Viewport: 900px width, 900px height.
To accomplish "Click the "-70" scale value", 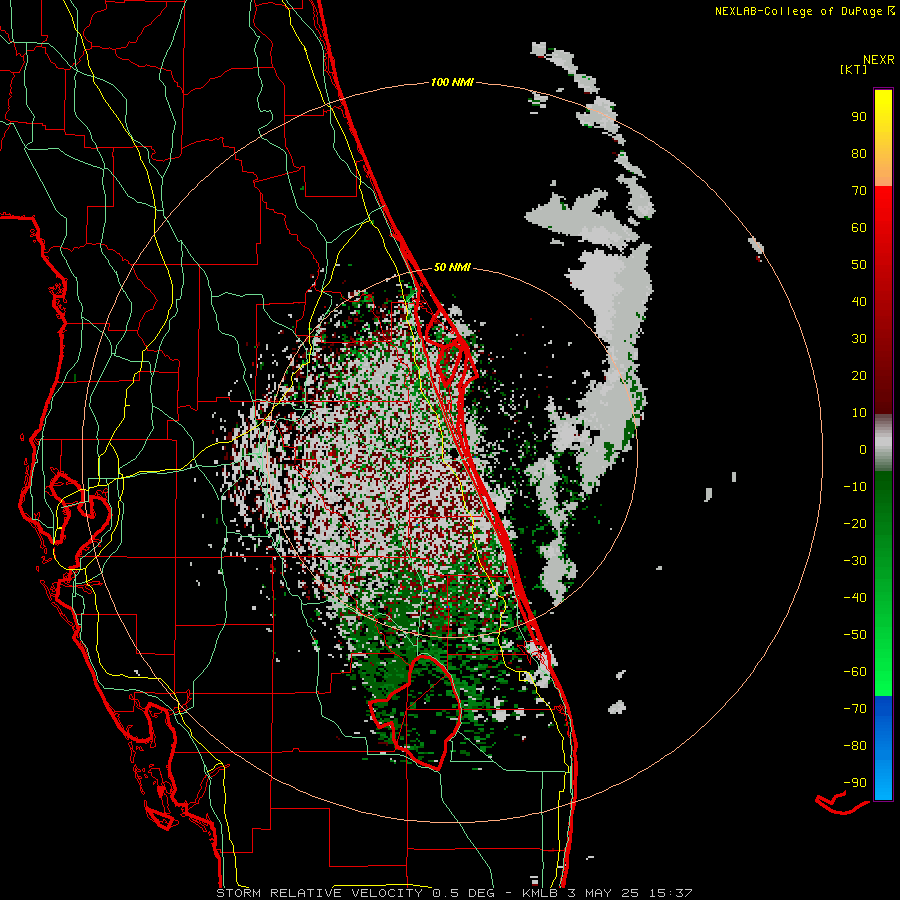I will coord(855,709).
